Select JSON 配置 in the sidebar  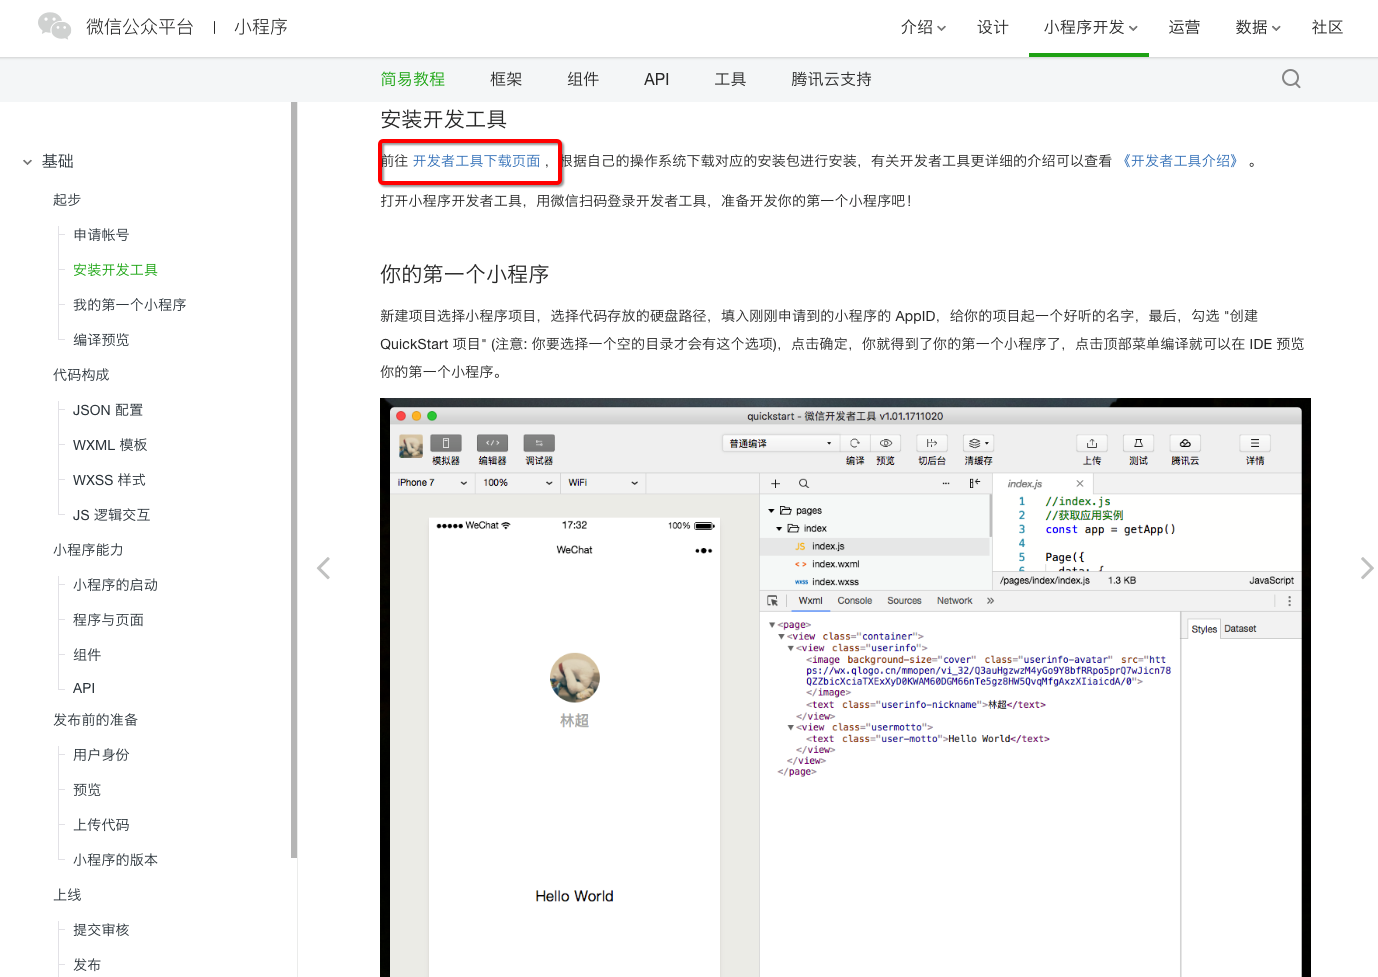coord(108,410)
